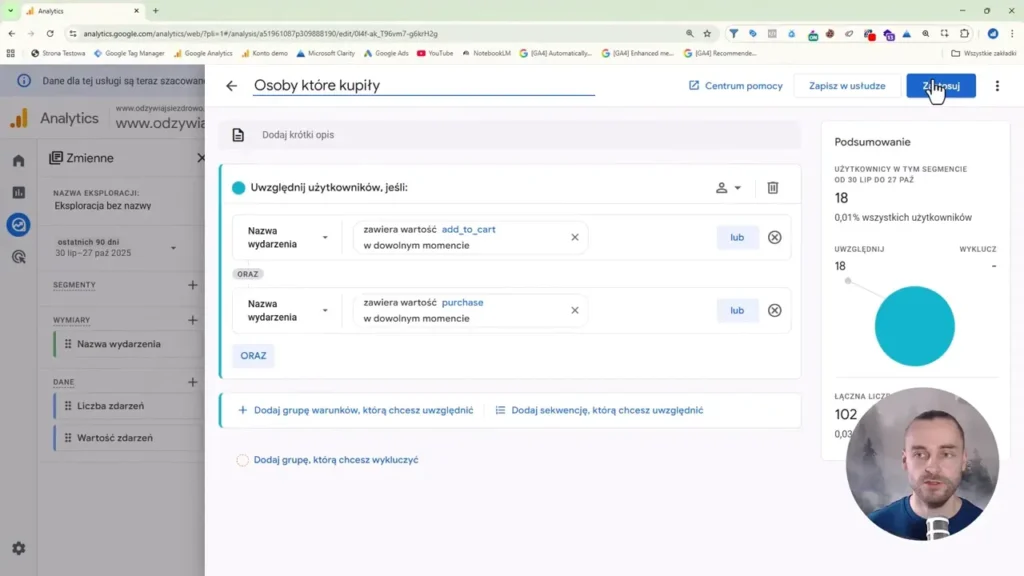This screenshot has width=1024, height=576.
Task: Add a new dimension in Wymiary
Action: pyautogui.click(x=192, y=320)
